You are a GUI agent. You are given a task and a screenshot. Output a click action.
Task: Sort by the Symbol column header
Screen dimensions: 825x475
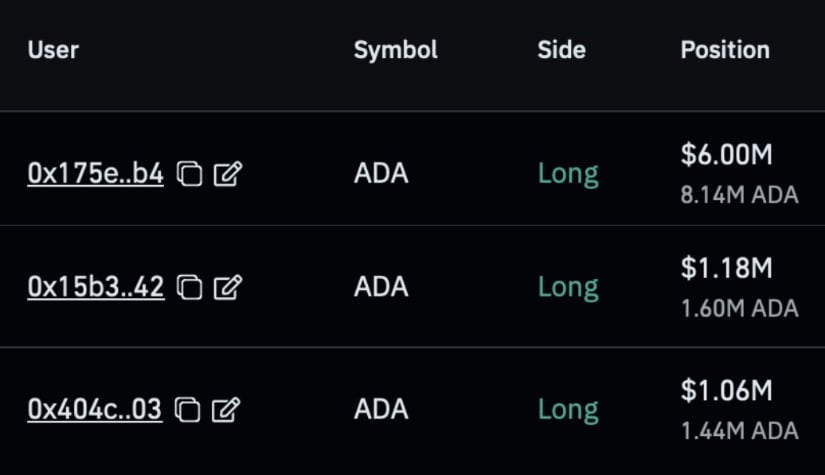click(x=396, y=51)
